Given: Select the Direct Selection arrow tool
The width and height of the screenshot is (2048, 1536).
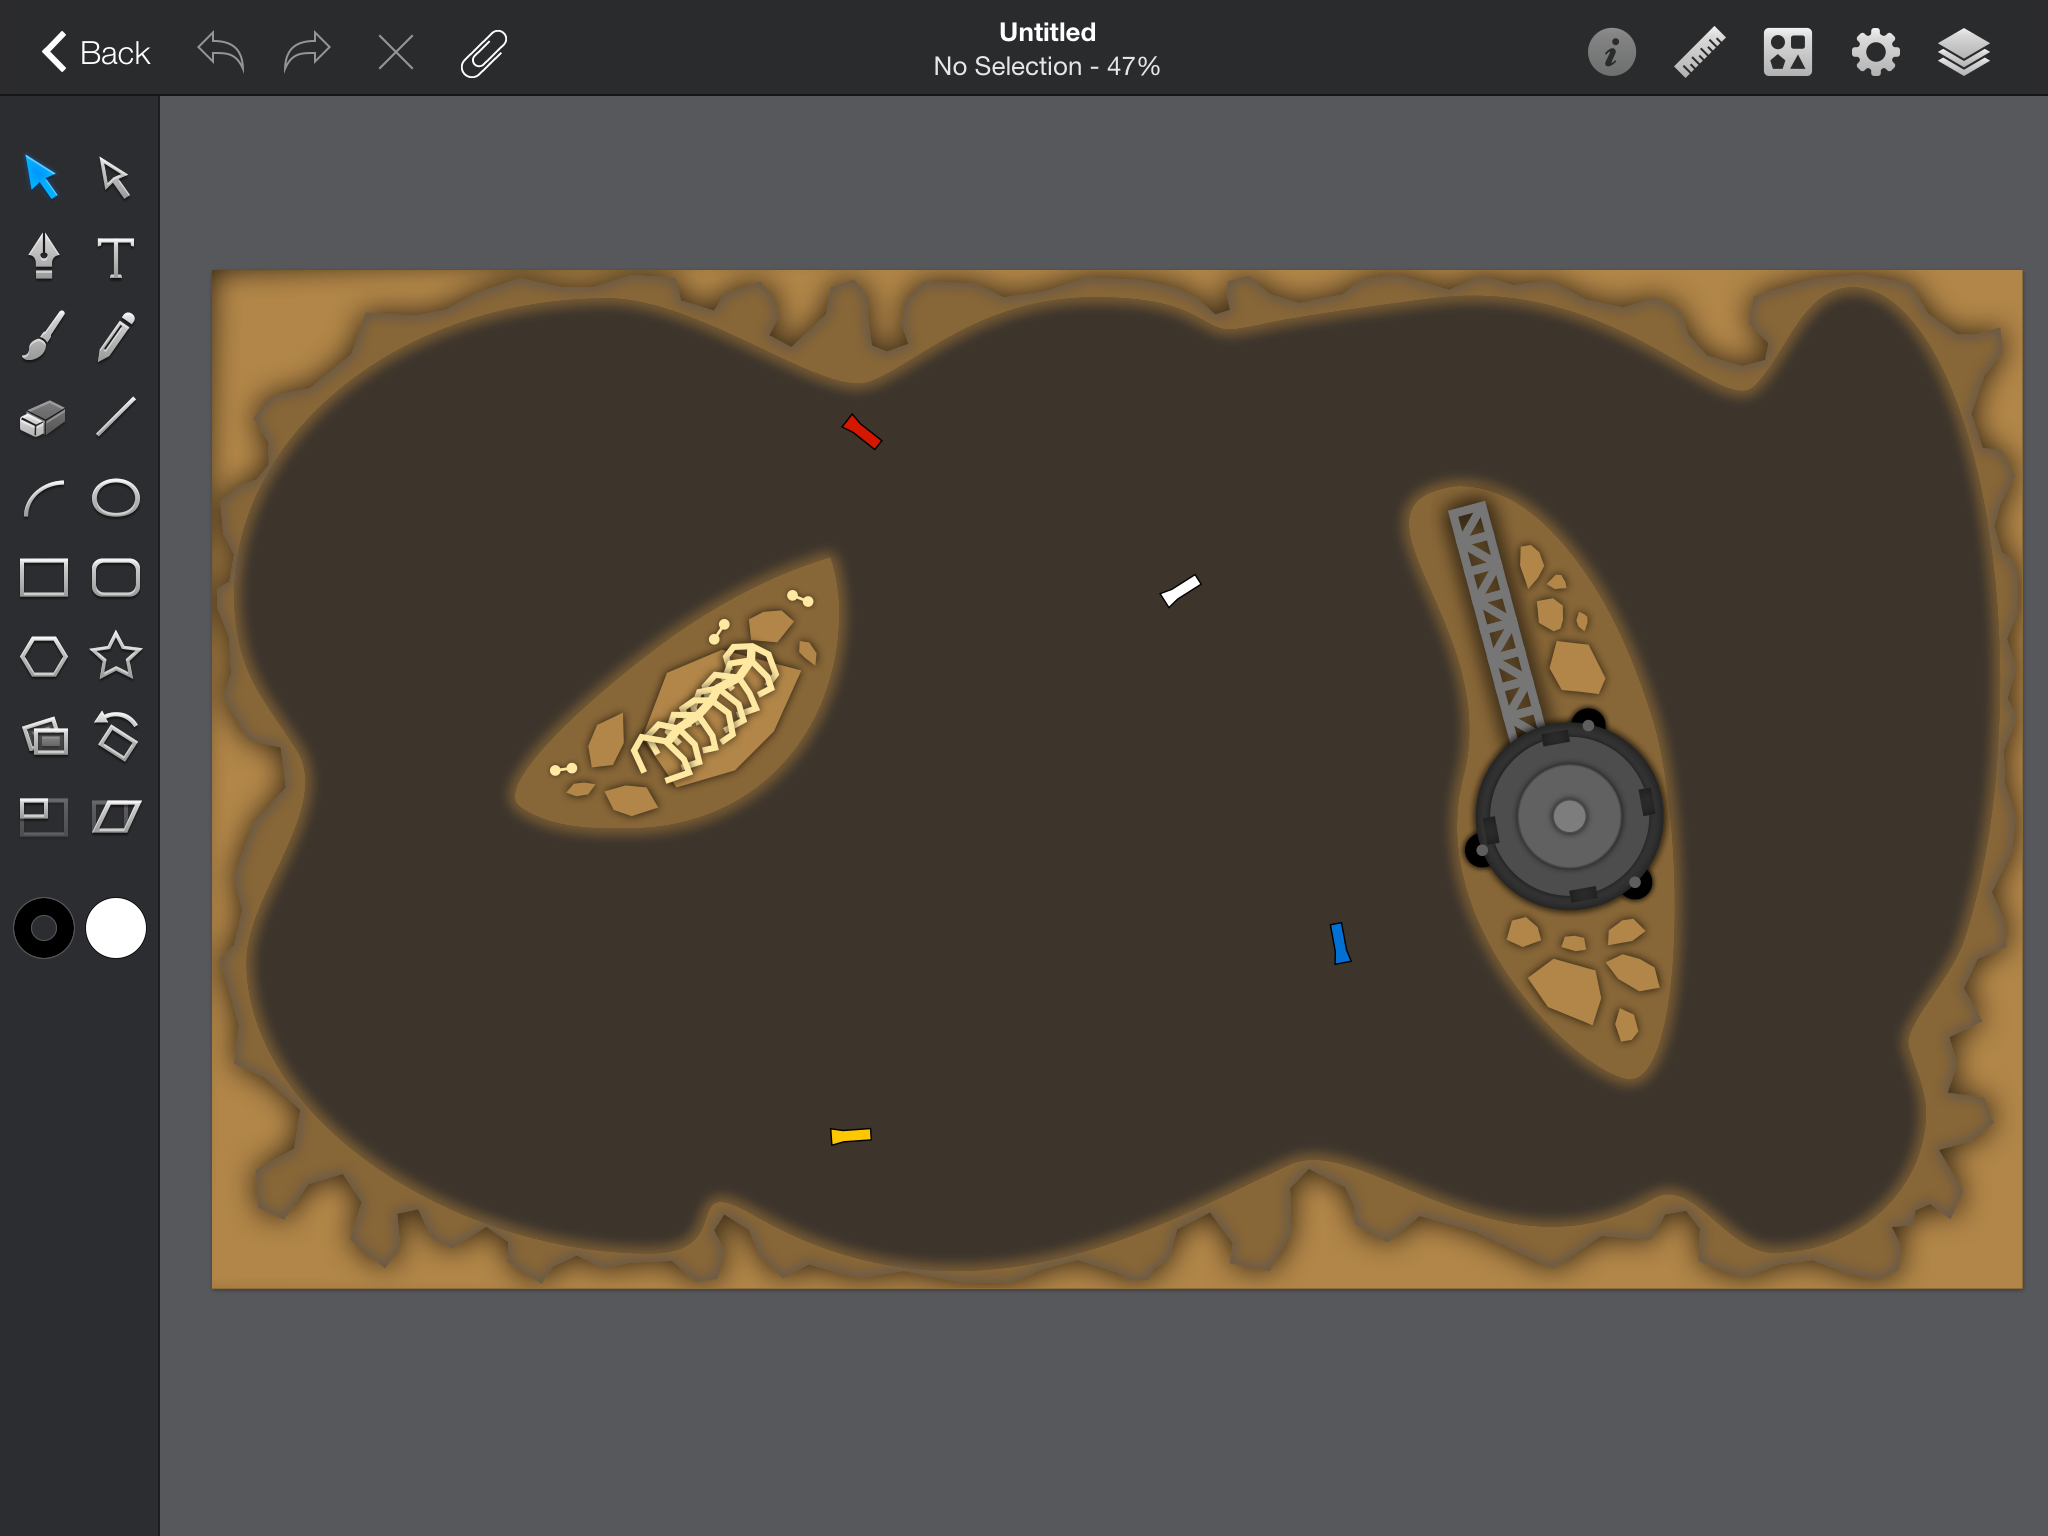Looking at the screenshot, I should click(x=115, y=177).
